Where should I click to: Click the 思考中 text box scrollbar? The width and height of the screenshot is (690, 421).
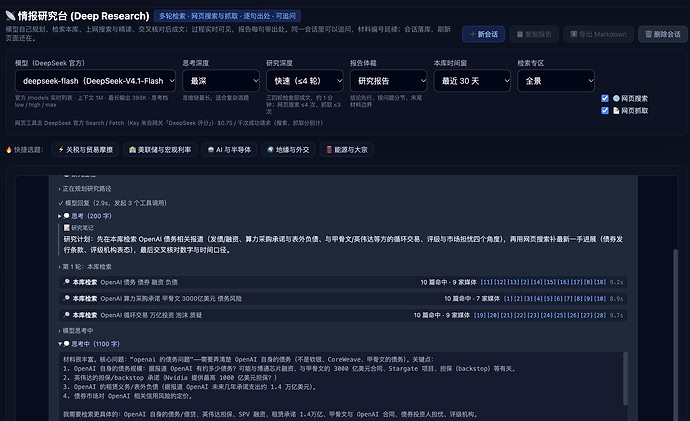[x=625, y=378]
